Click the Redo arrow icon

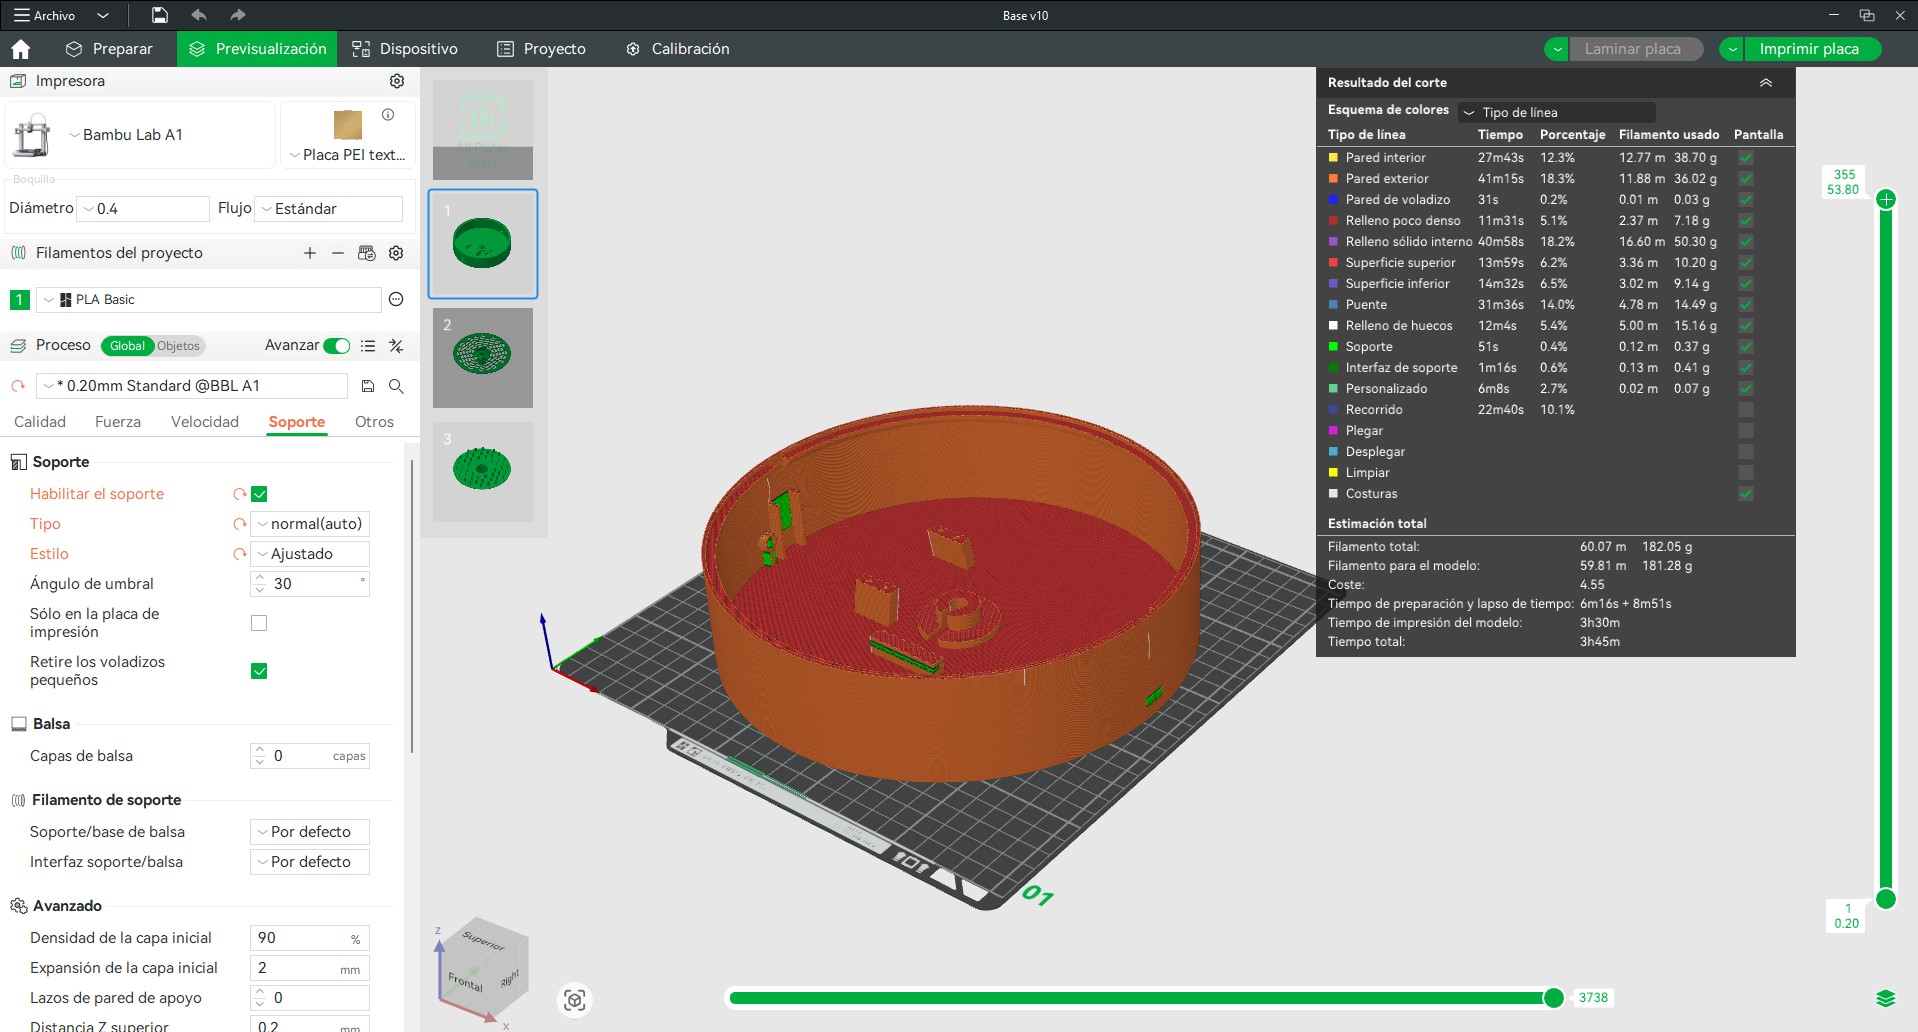[x=237, y=15]
